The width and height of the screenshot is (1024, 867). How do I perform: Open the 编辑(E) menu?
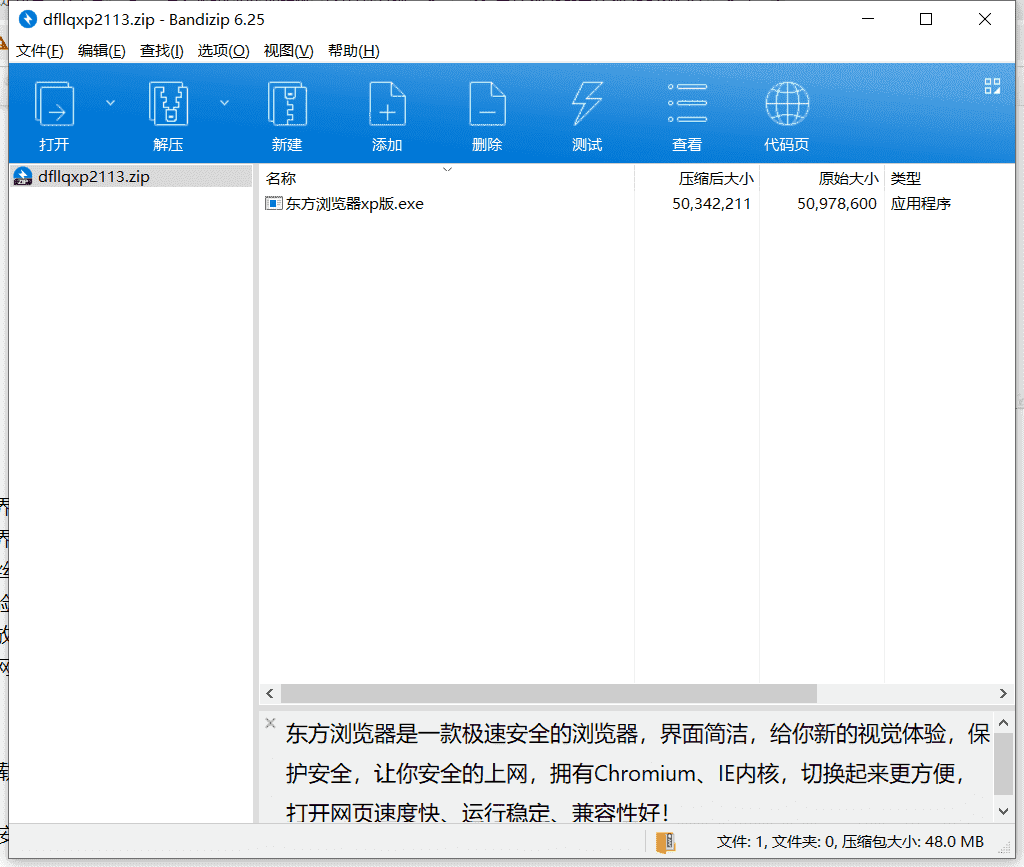pyautogui.click(x=101, y=51)
